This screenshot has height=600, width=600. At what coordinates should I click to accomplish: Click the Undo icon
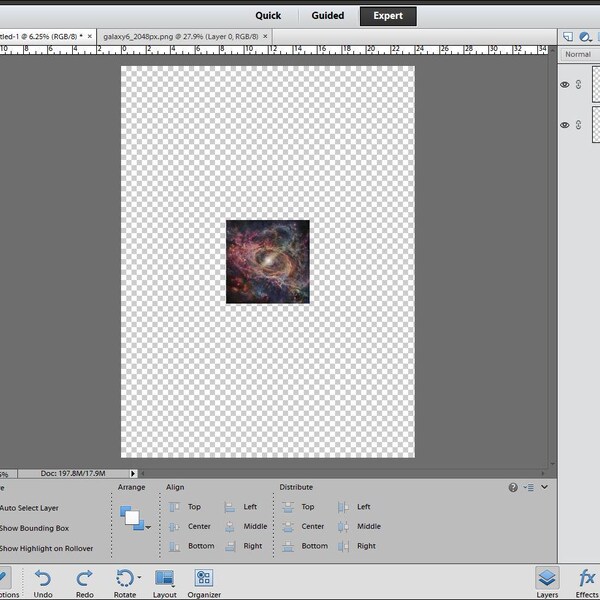[x=42, y=578]
